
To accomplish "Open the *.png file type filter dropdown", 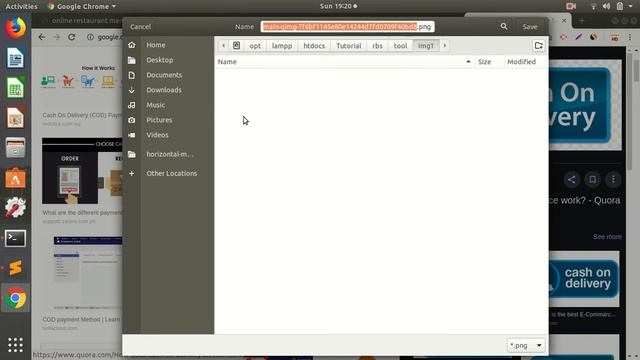I will 526,346.
